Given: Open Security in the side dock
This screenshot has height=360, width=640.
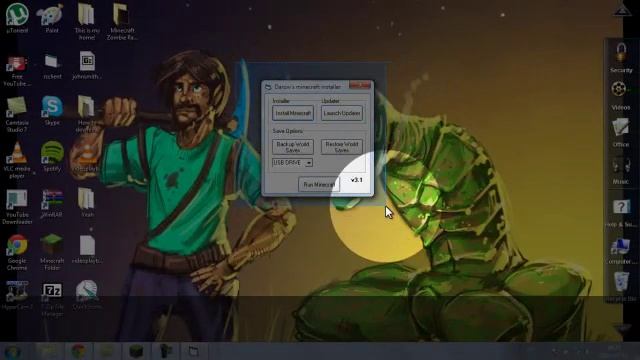Looking at the screenshot, I should [x=621, y=57].
